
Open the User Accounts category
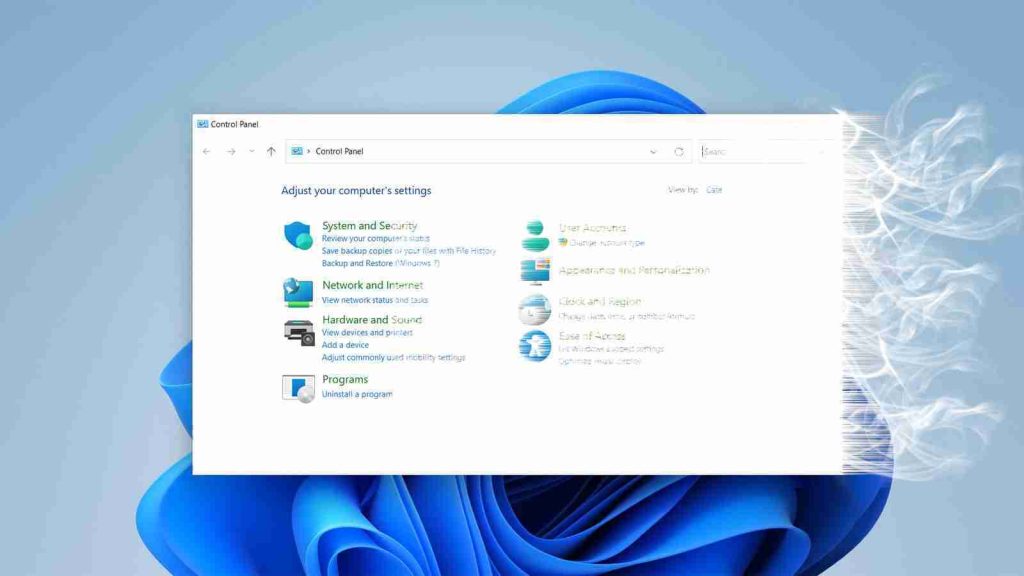(x=592, y=228)
